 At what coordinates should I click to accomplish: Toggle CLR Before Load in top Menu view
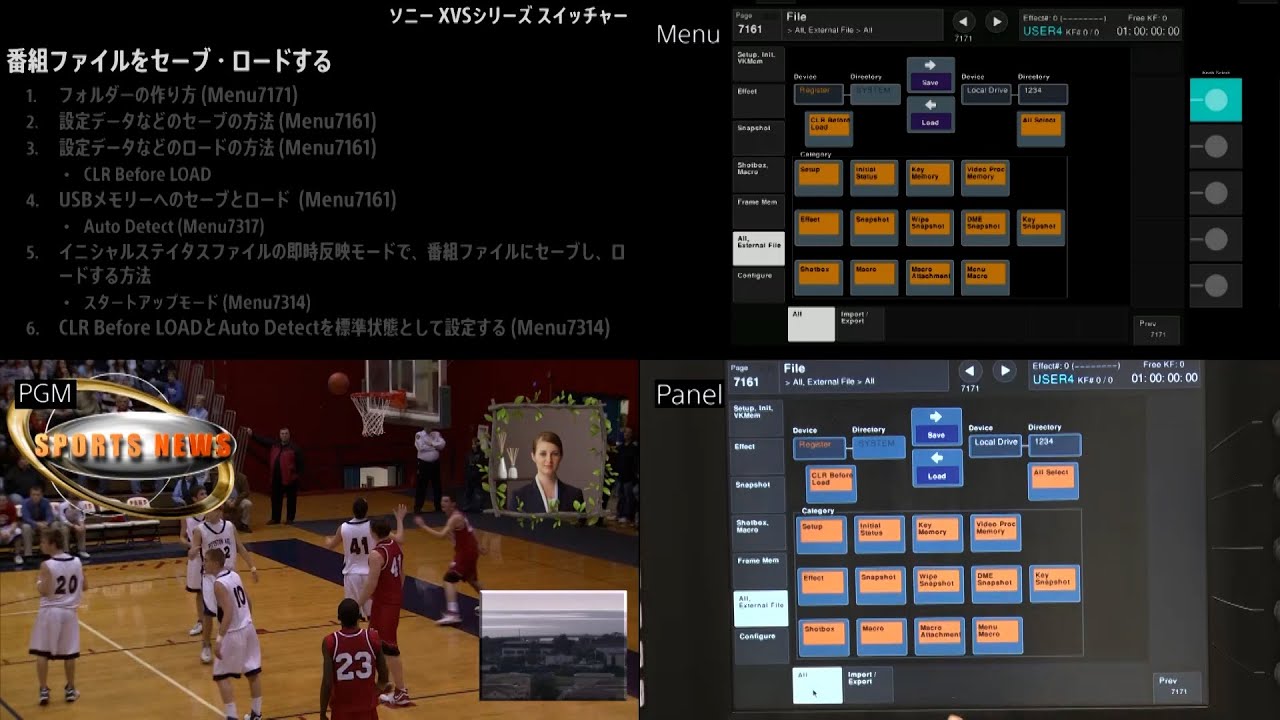point(829,125)
